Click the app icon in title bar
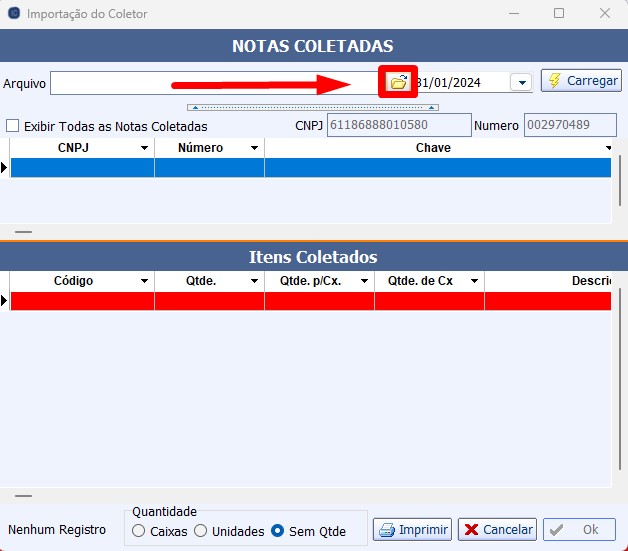This screenshot has height=551, width=628. pos(13,13)
